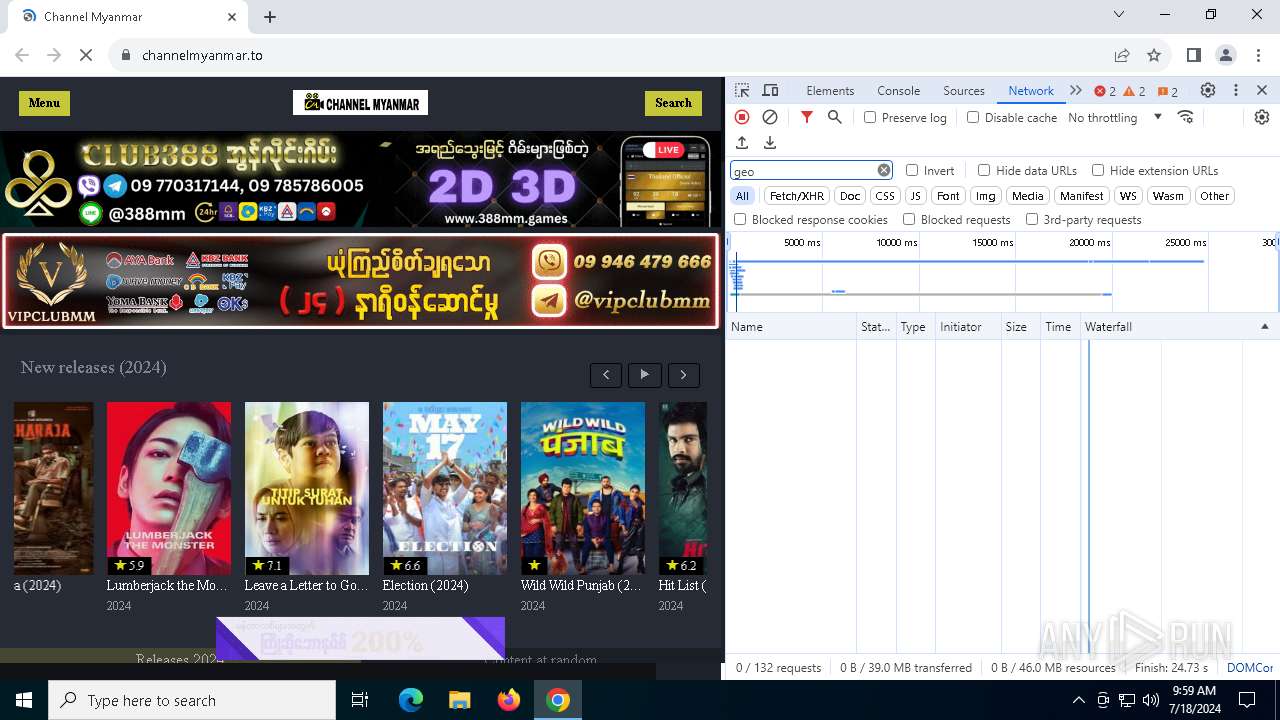Switch to the Console tab
This screenshot has height=720, width=1280.
pos(898,90)
